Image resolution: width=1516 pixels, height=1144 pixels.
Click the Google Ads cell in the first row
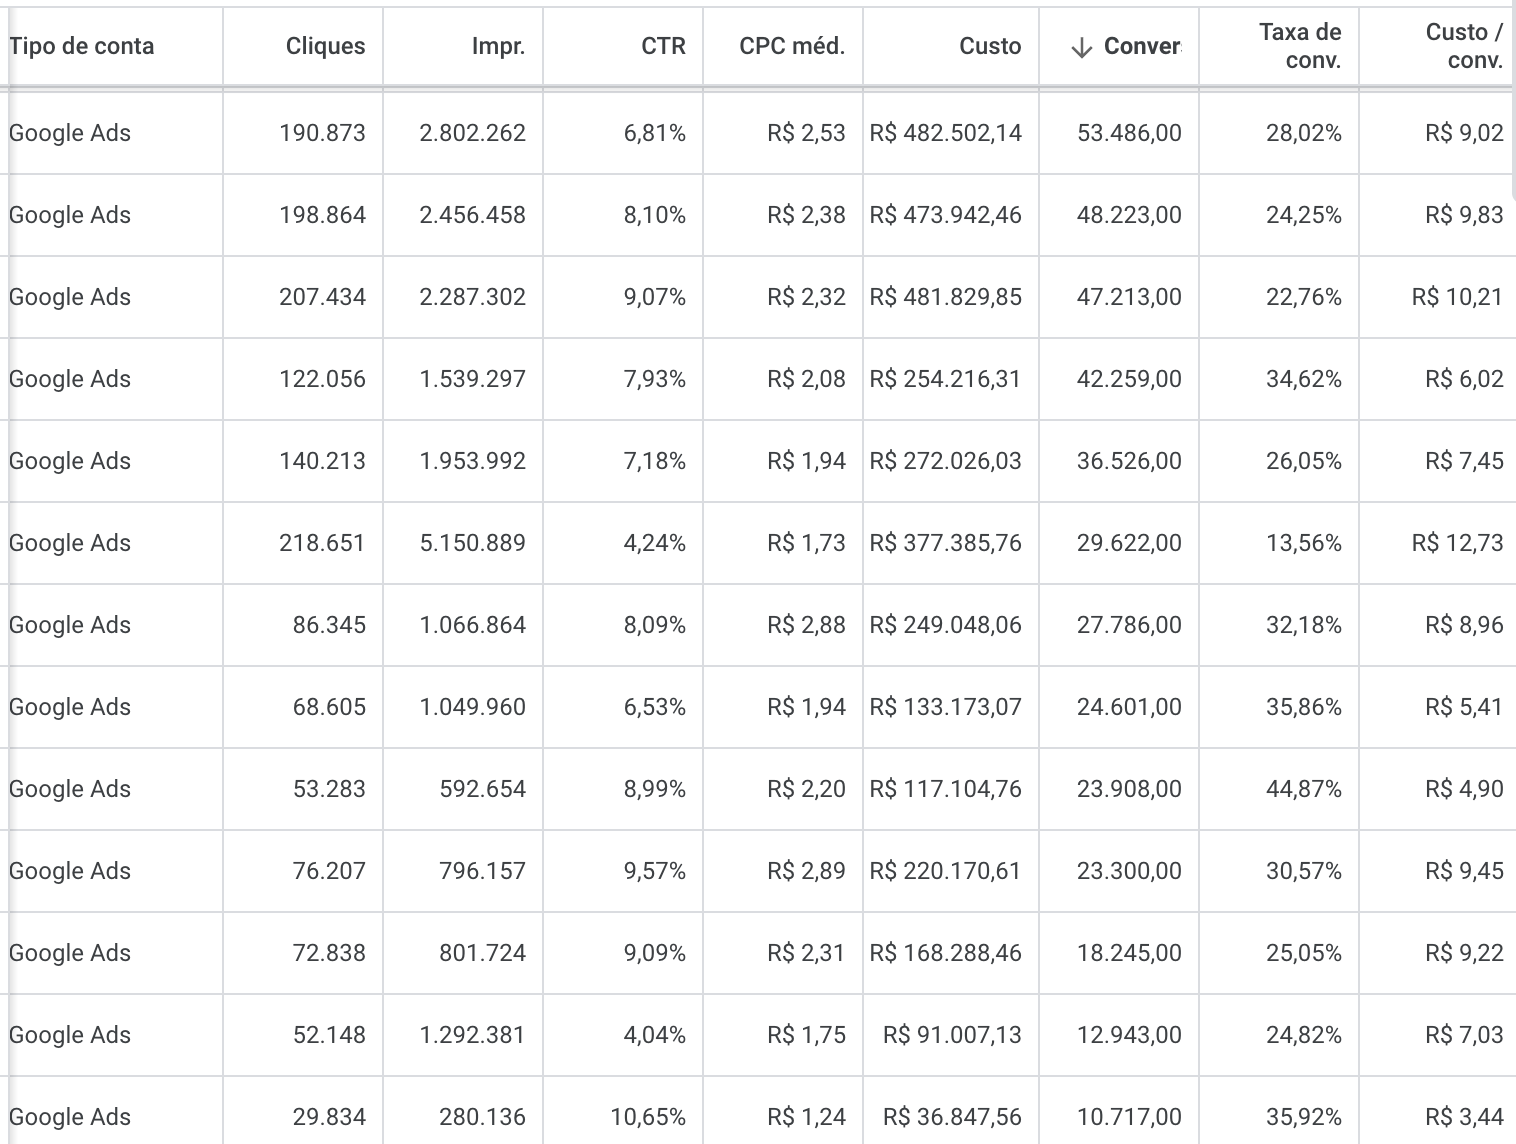point(70,133)
